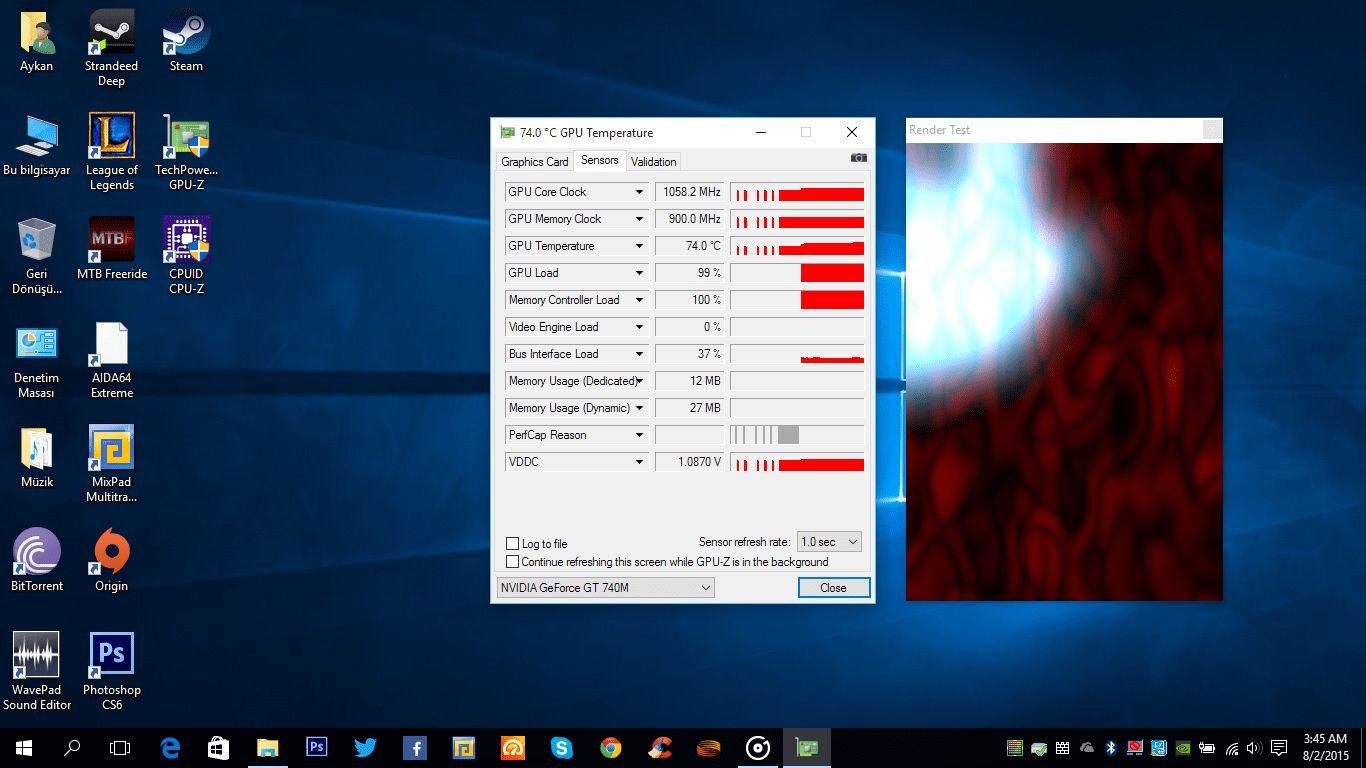1366x768 pixels.
Task: Open the VDDC sensor dropdown
Action: tap(640, 462)
